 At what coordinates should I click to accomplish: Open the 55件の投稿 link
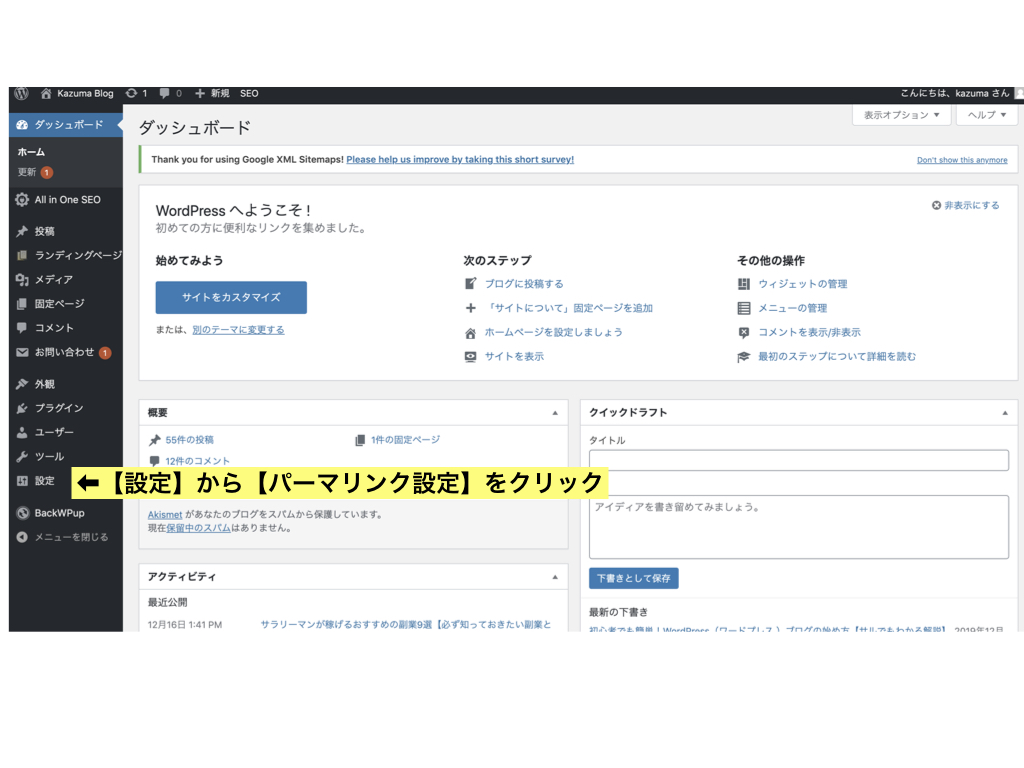[189, 440]
